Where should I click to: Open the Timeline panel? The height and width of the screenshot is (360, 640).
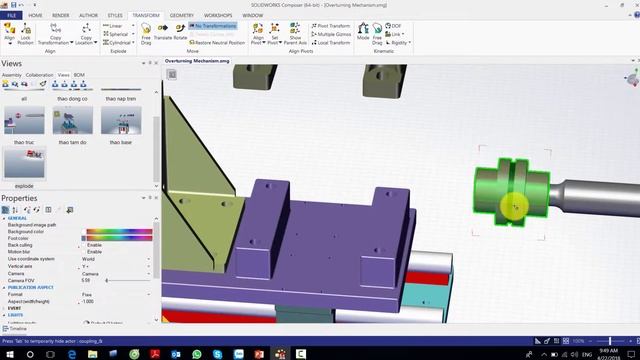click(15, 329)
